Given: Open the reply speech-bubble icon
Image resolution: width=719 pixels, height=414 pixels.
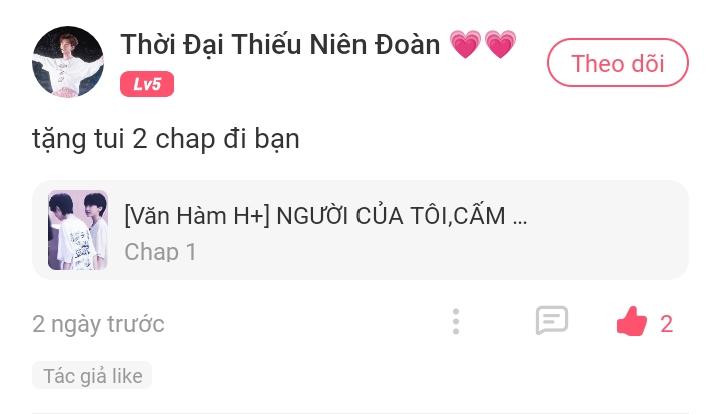Looking at the screenshot, I should point(552,320).
